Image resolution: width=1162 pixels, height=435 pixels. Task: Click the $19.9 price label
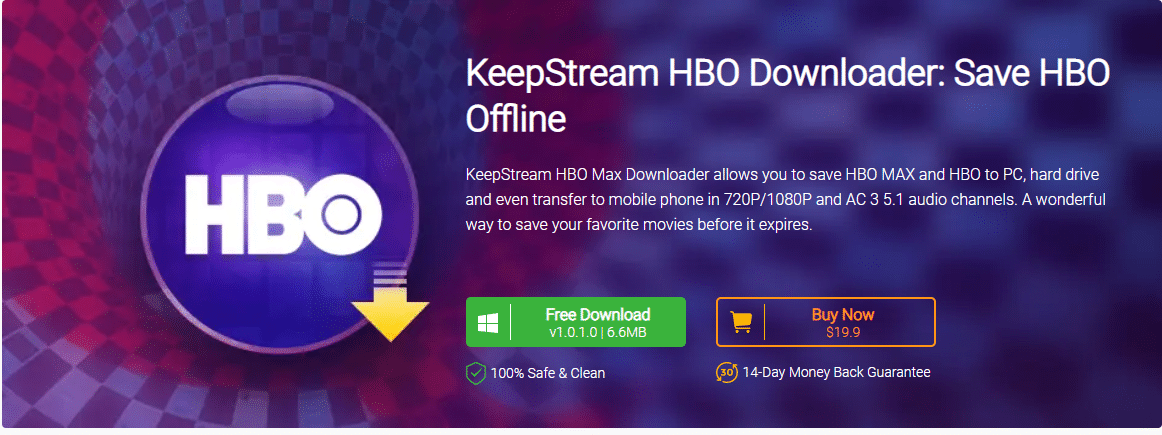tap(843, 333)
